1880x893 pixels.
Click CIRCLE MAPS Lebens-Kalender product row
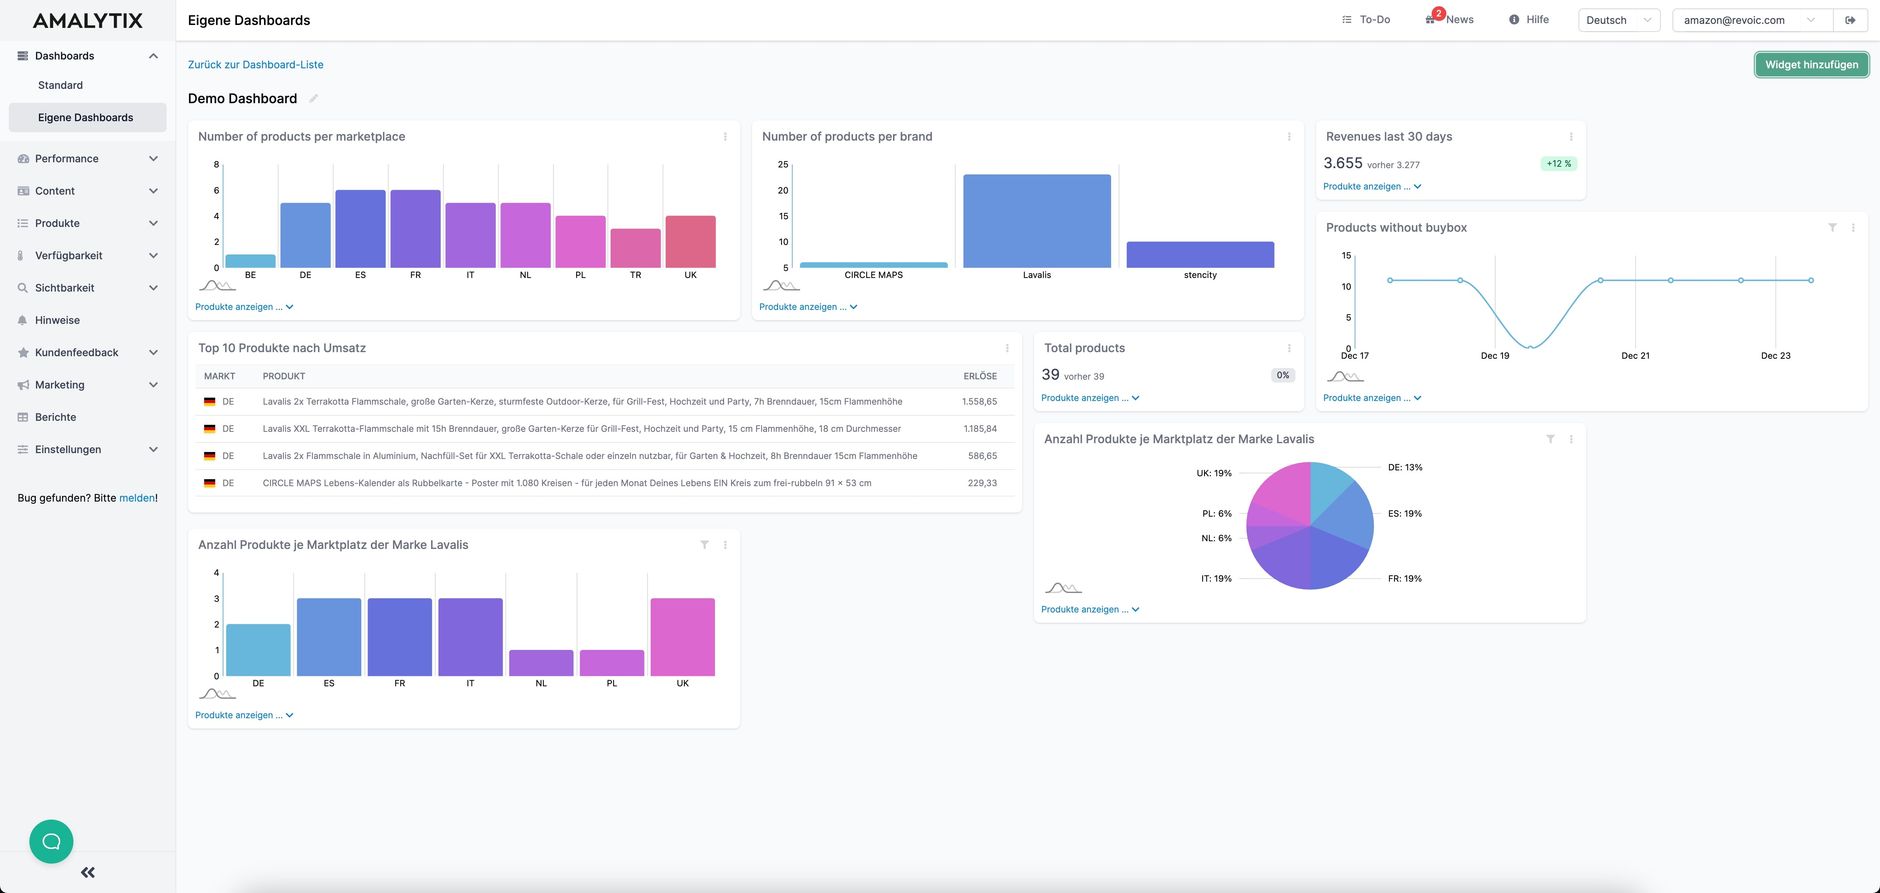coord(604,483)
